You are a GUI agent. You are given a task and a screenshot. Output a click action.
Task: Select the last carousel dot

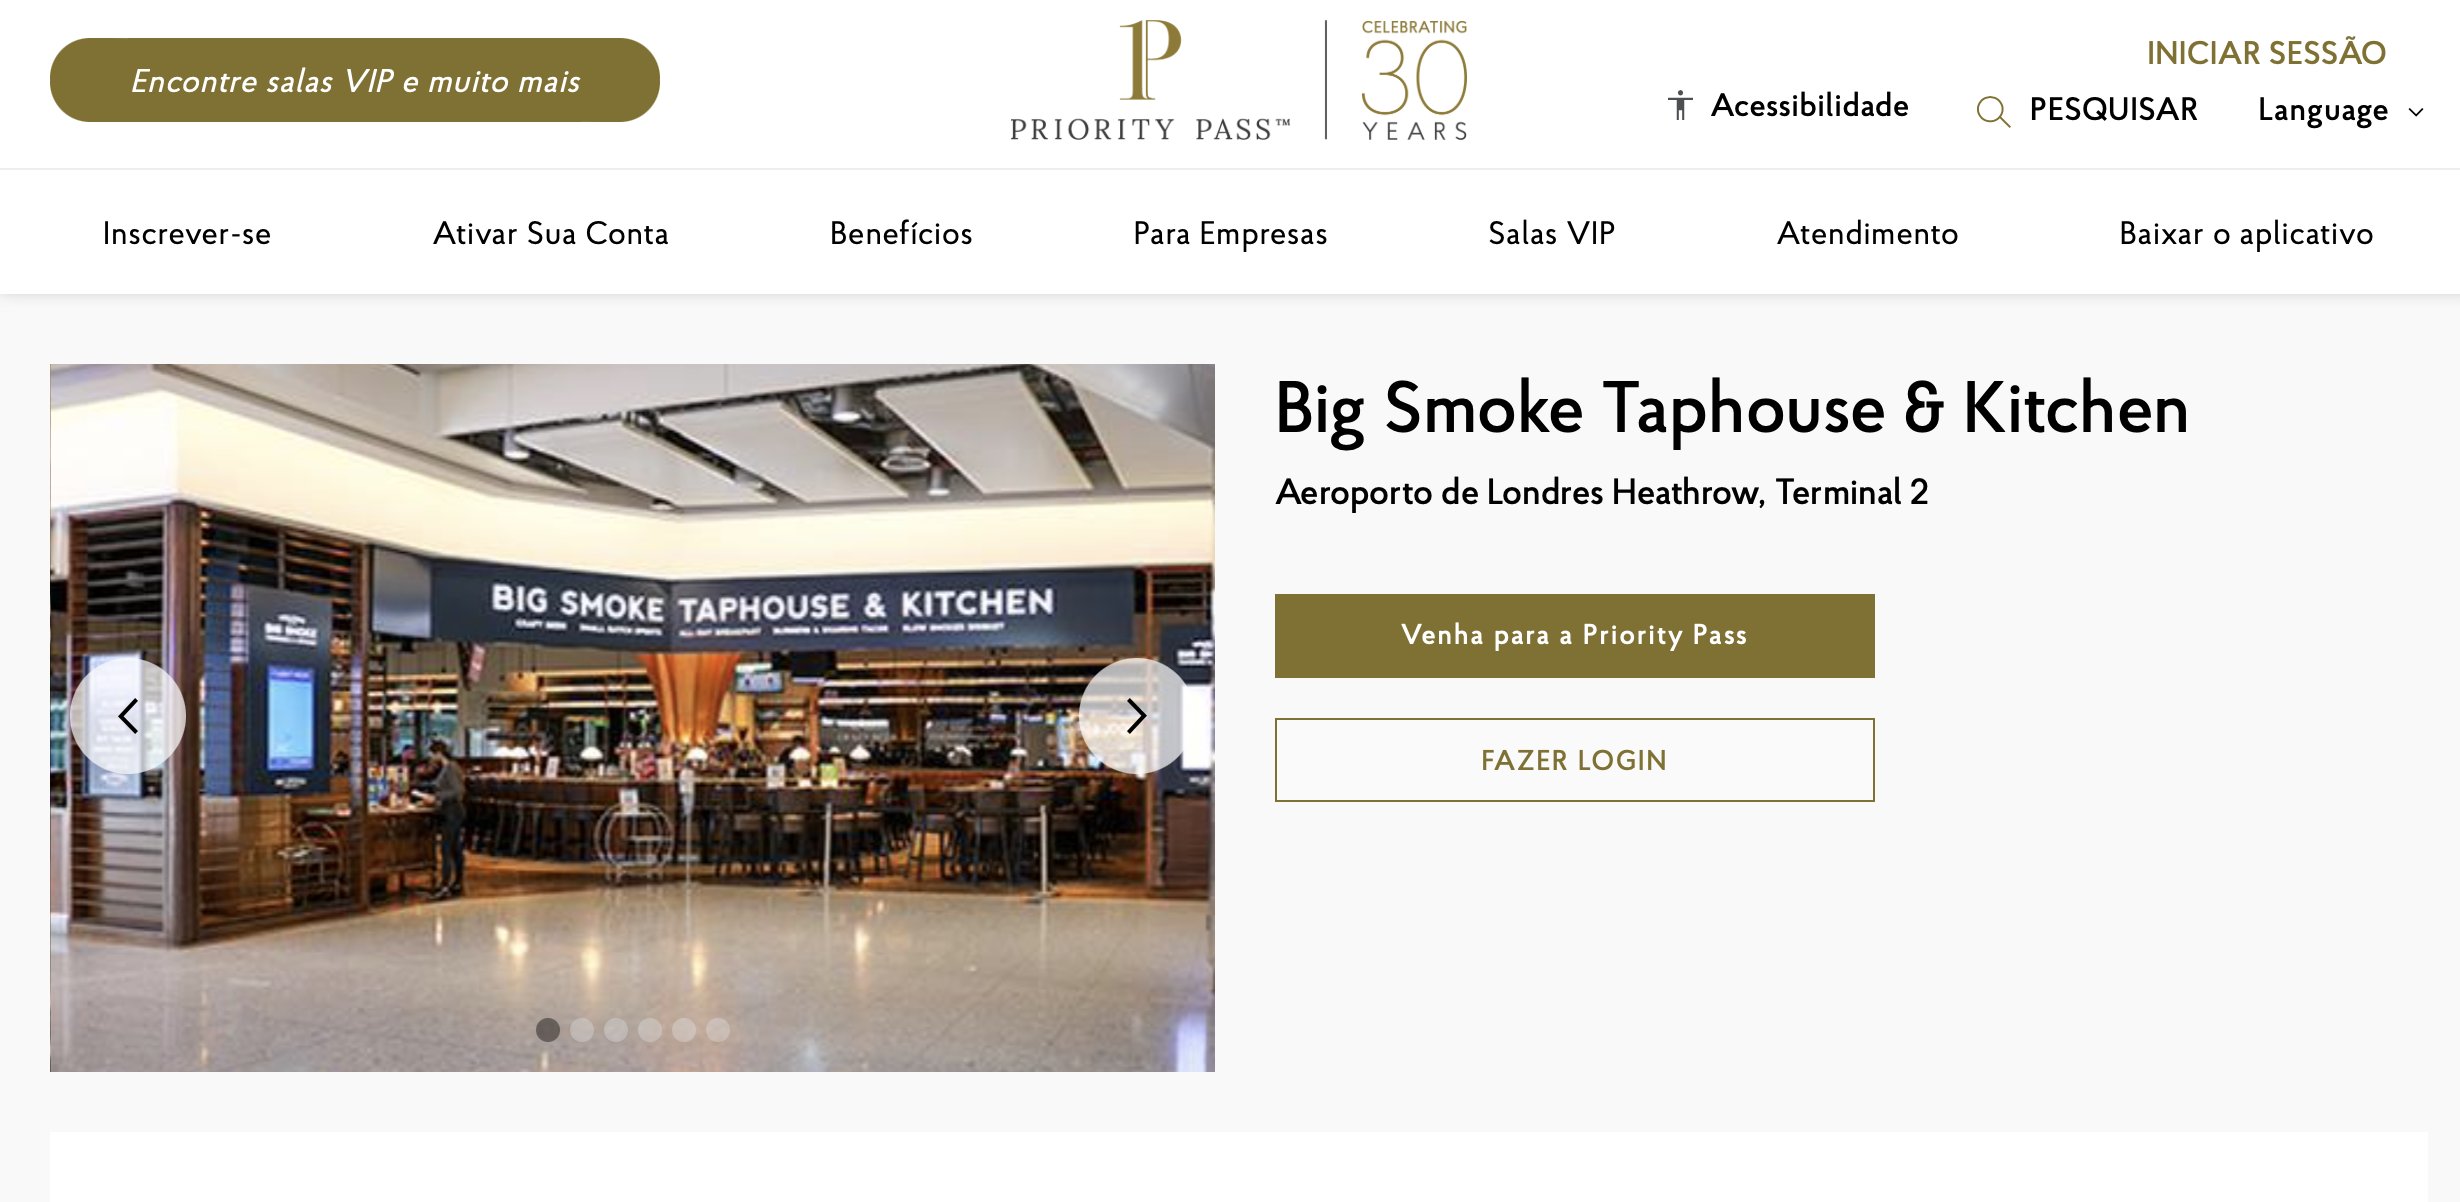(718, 1030)
